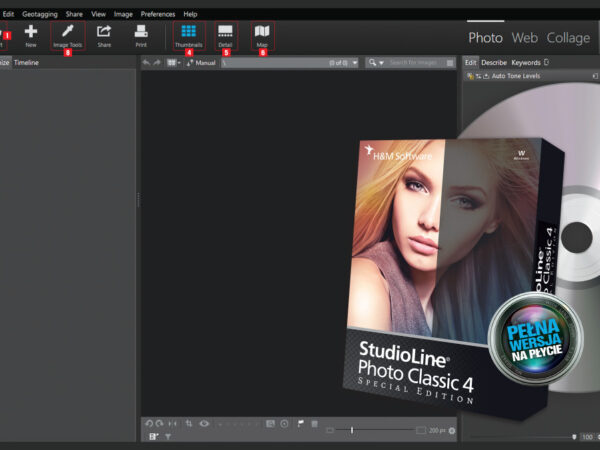Switch to the Collage mode
The height and width of the screenshot is (450, 600).
pos(567,37)
